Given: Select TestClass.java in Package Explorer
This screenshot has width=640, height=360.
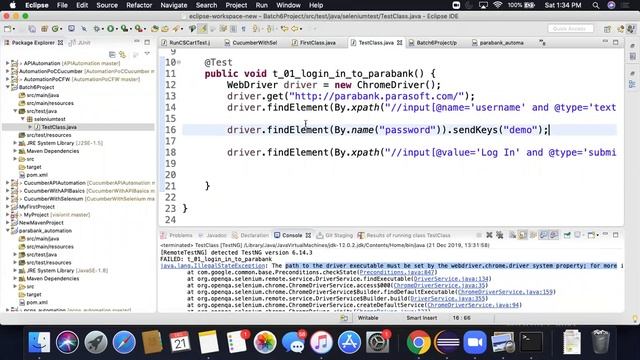Looking at the screenshot, I should [x=59, y=127].
